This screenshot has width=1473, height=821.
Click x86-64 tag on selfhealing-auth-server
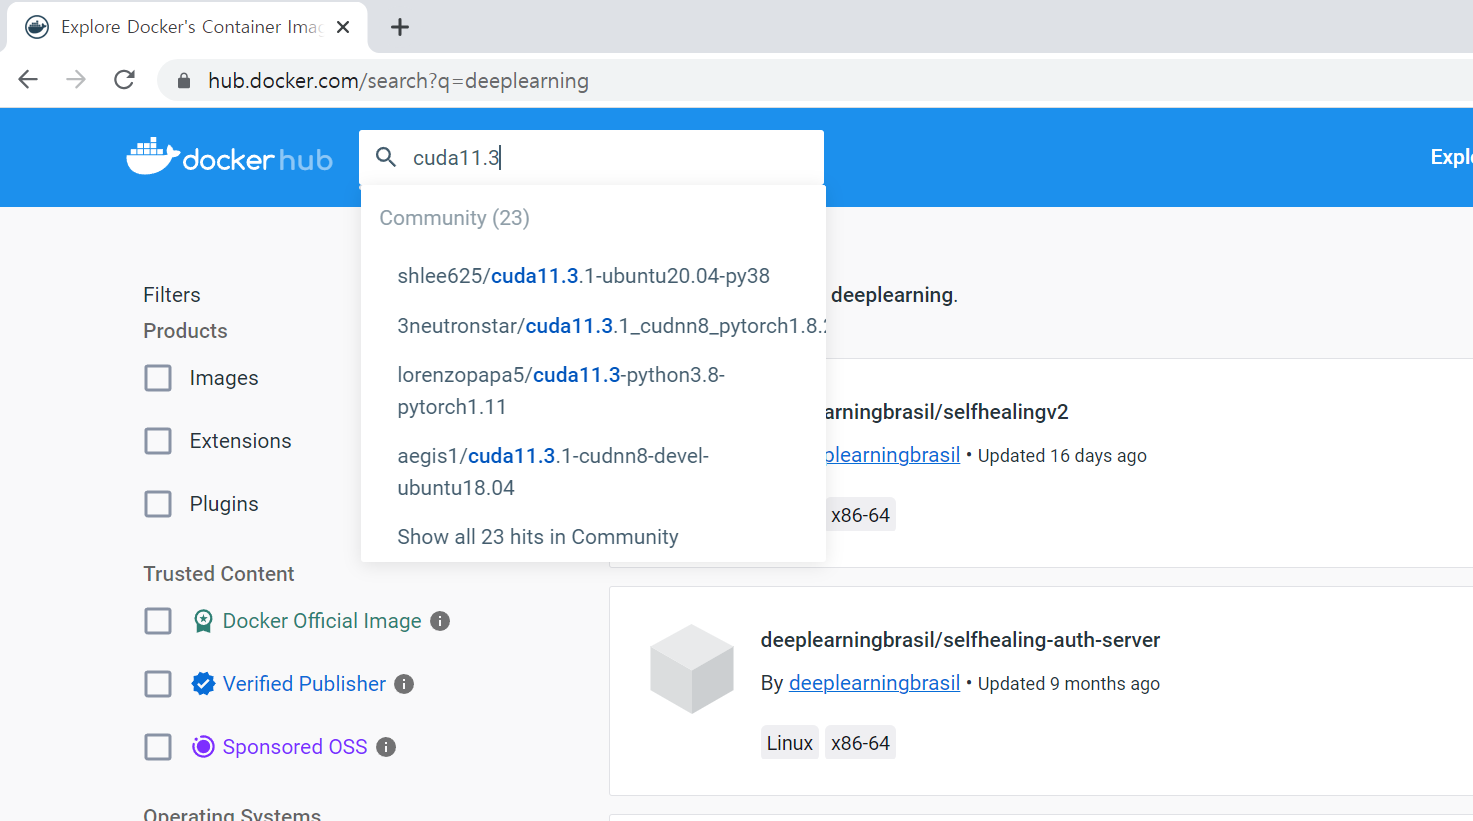(x=860, y=743)
